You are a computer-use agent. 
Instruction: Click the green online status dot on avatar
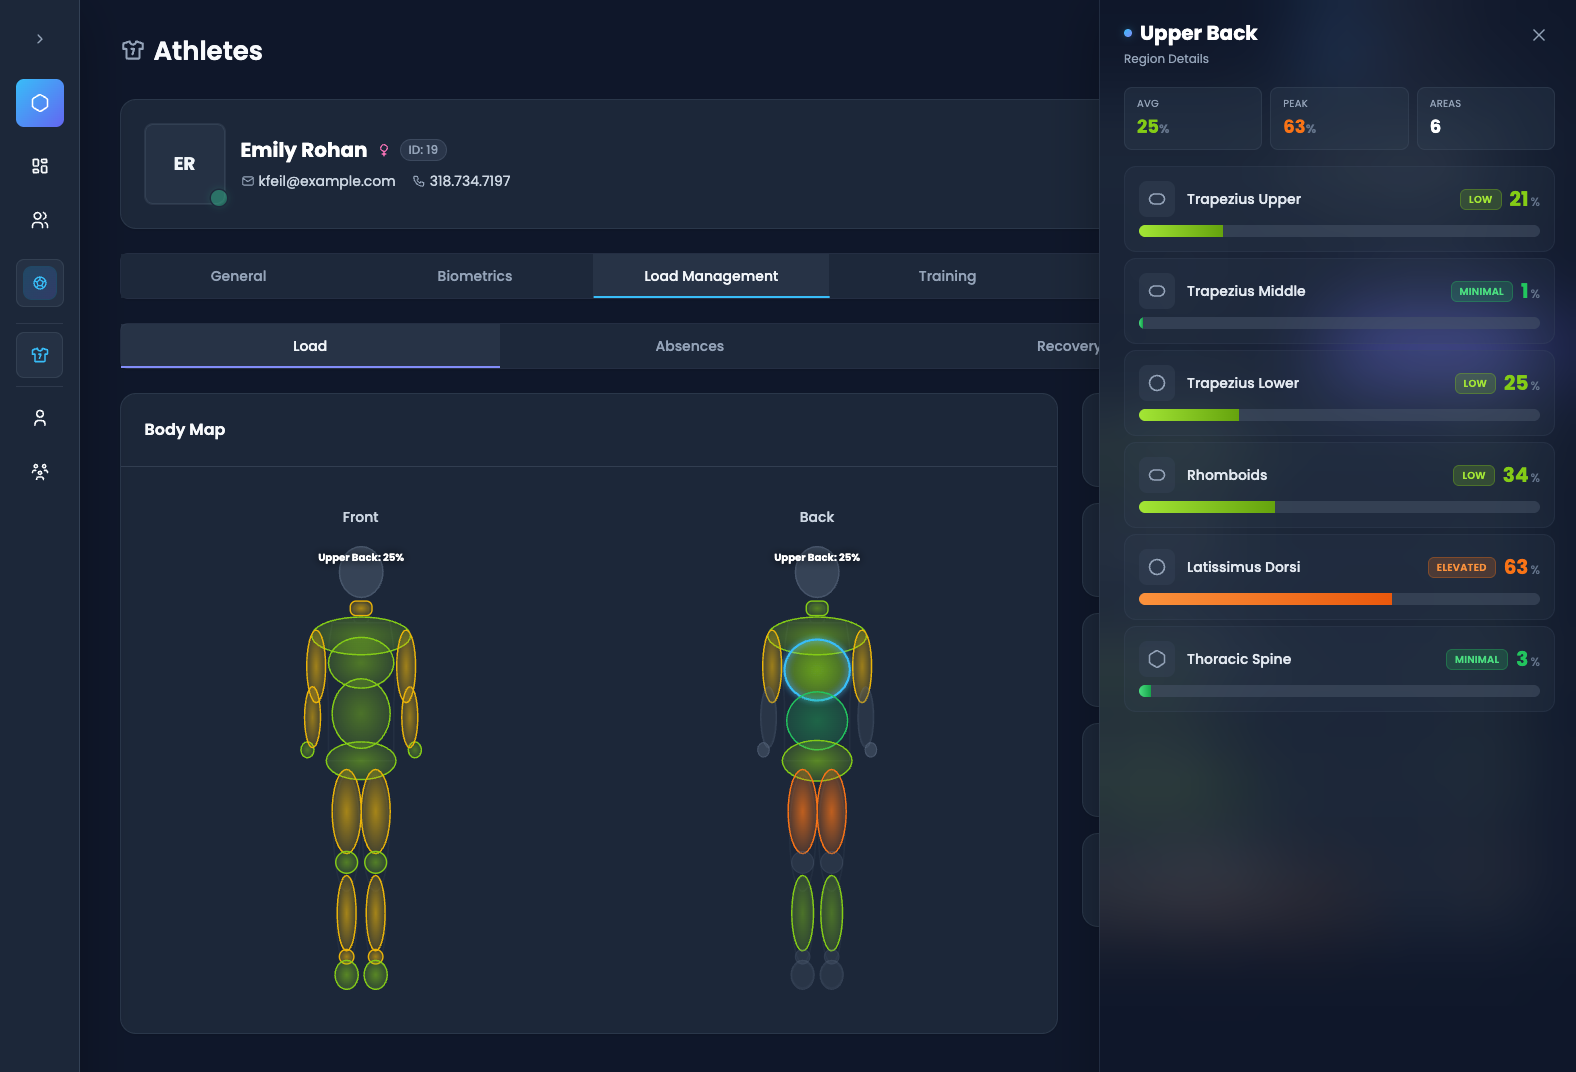click(219, 198)
